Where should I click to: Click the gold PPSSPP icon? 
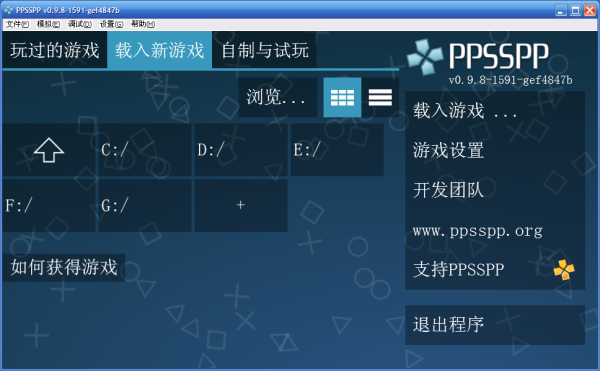tap(564, 270)
